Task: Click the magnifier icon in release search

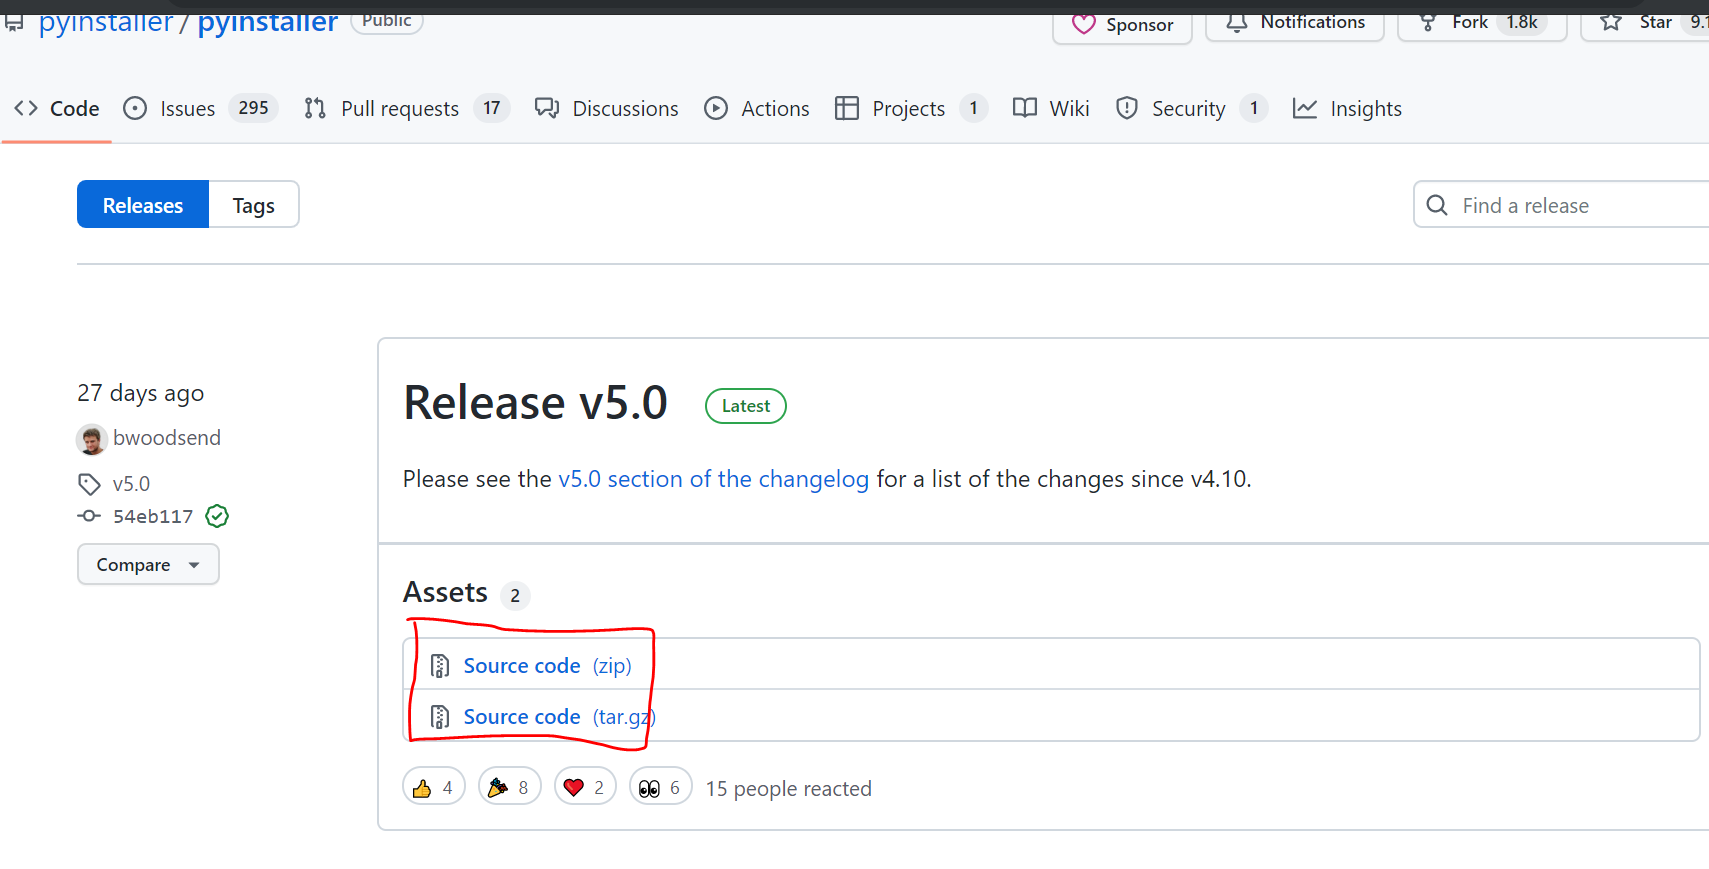Action: click(1437, 205)
